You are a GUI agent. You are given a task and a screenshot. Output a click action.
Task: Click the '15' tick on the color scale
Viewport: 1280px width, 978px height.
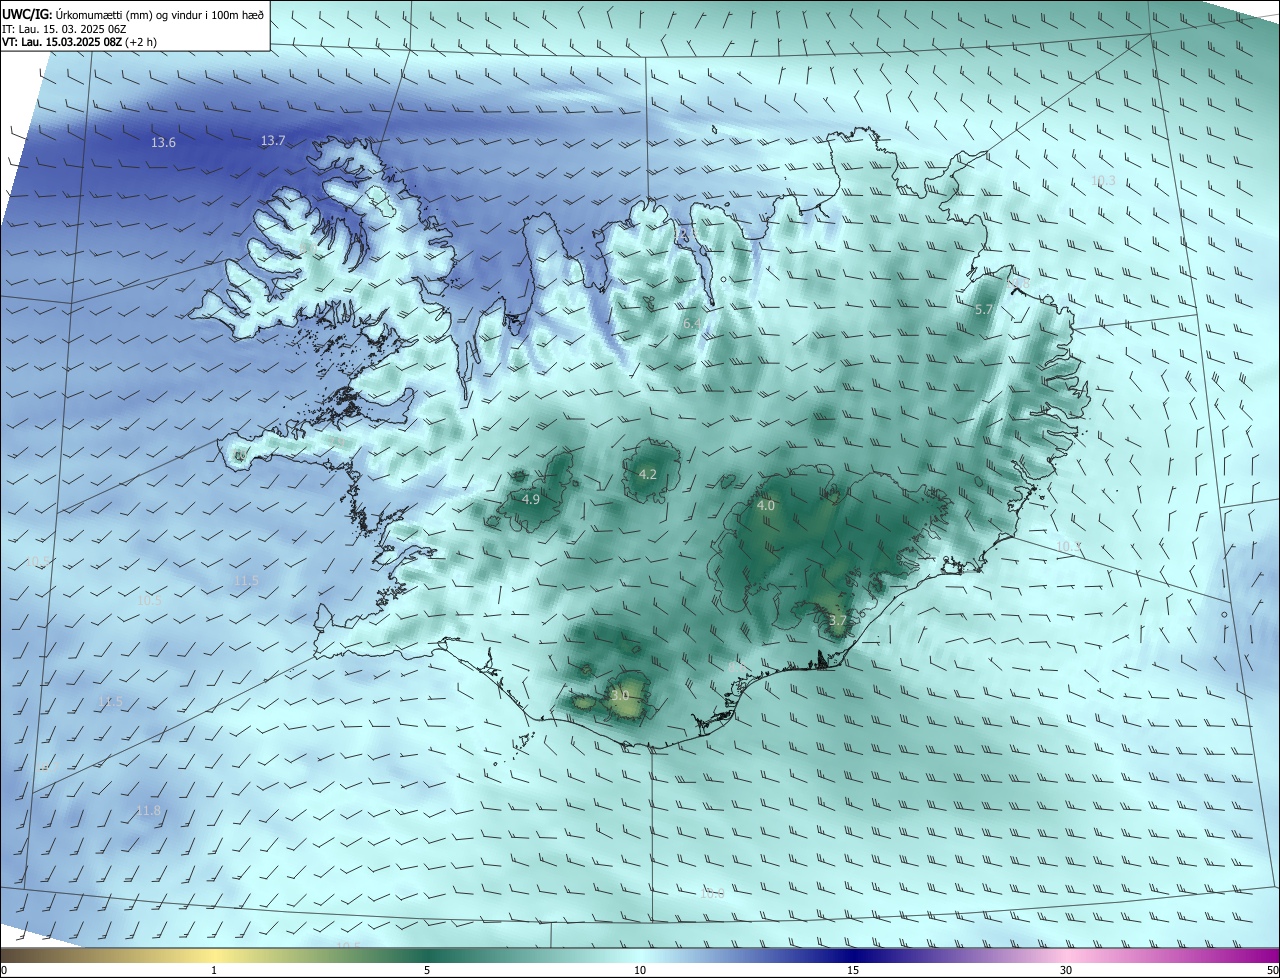pyautogui.click(x=853, y=970)
